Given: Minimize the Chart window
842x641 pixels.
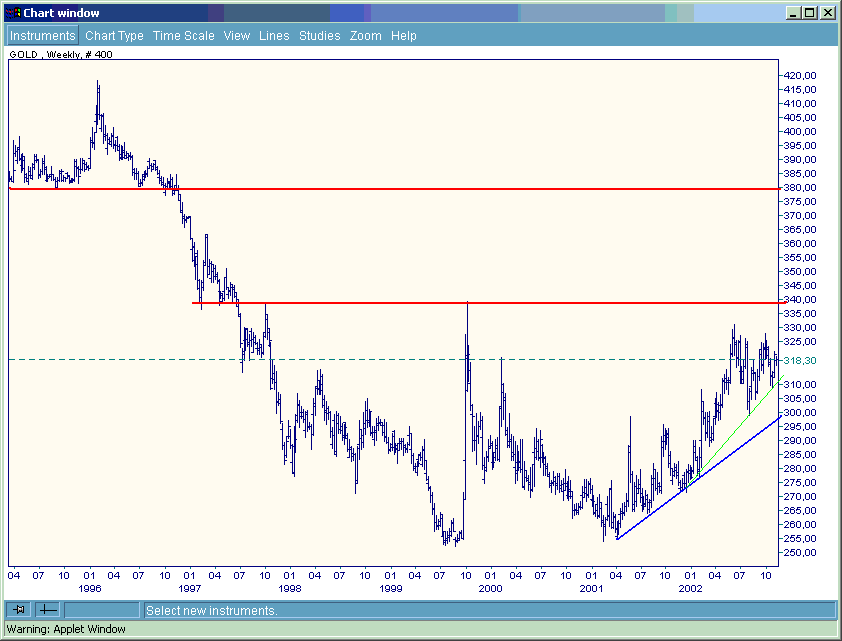Looking at the screenshot, I should 794,13.
